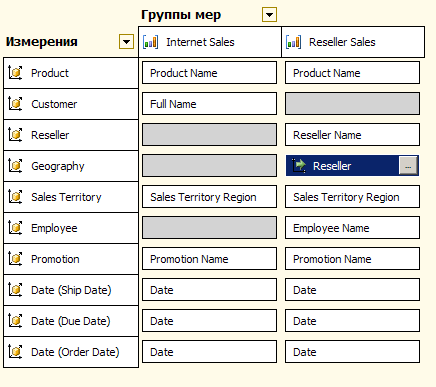This screenshot has height=387, width=436.
Task: Click Order Date's Date cell under Reseller Sales
Action: pos(352,352)
